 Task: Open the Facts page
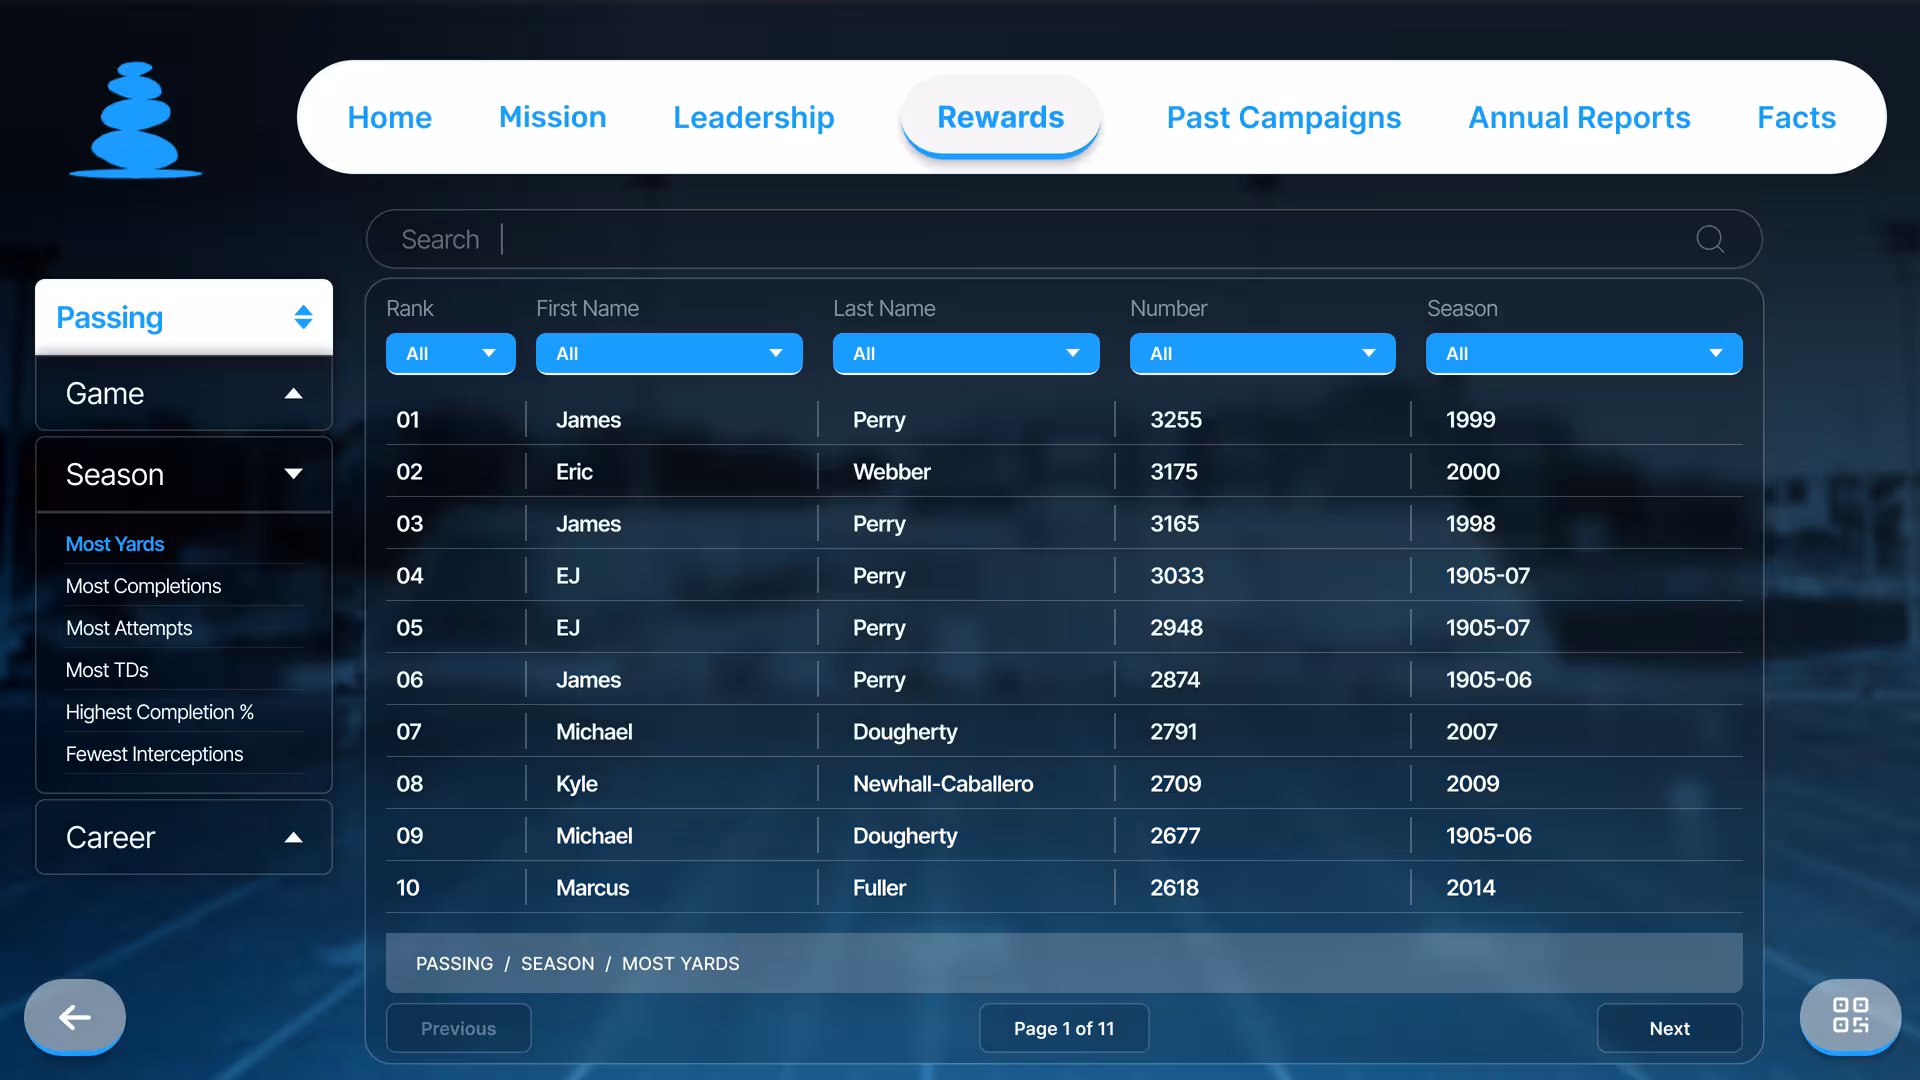[x=1795, y=117]
